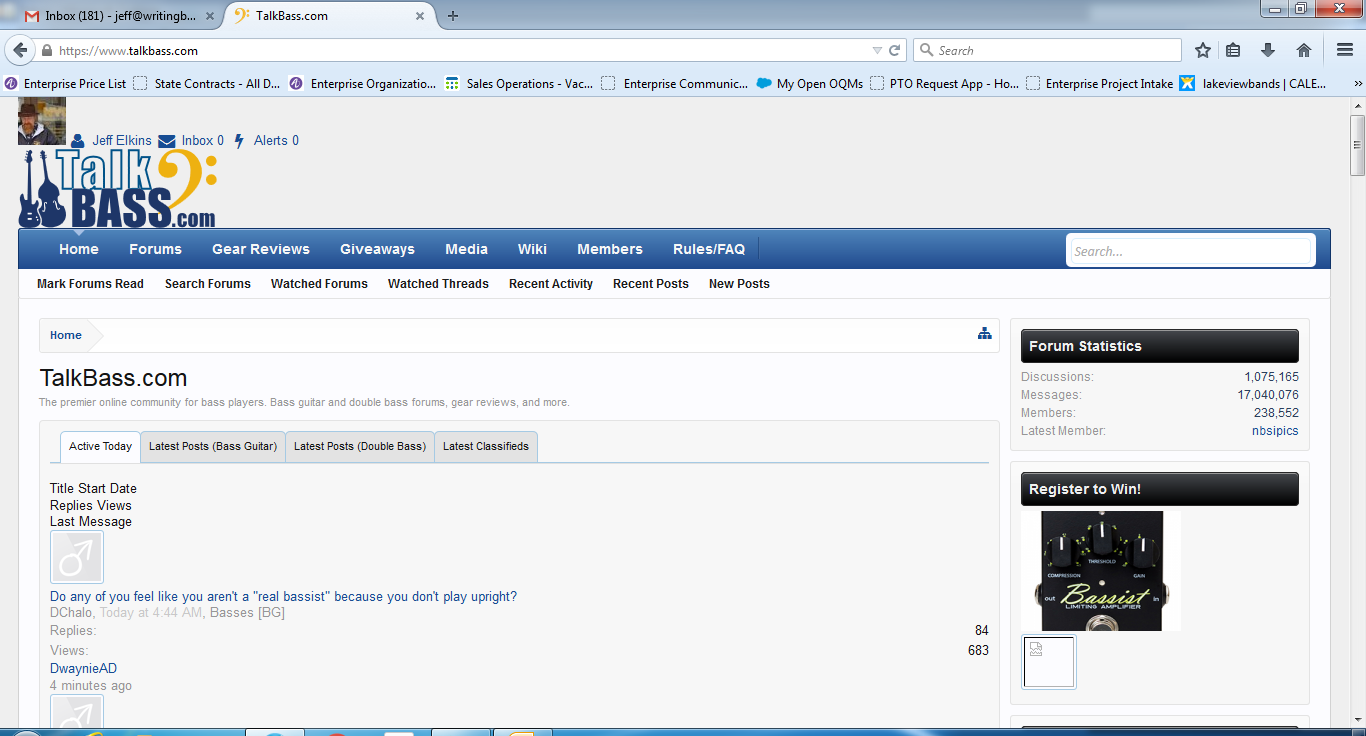The height and width of the screenshot is (736, 1366).
Task: Open the DChalo member link
Action: (71, 613)
